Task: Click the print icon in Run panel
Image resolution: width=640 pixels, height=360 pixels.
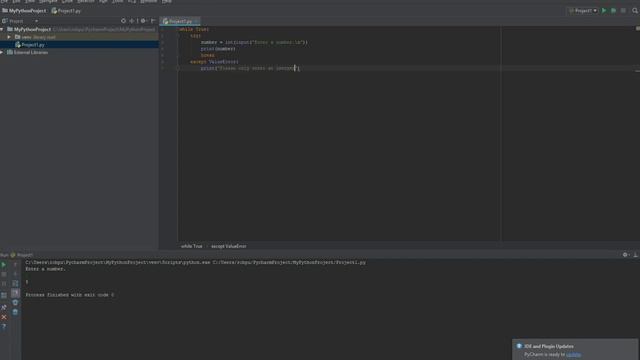Action: (x=15, y=302)
